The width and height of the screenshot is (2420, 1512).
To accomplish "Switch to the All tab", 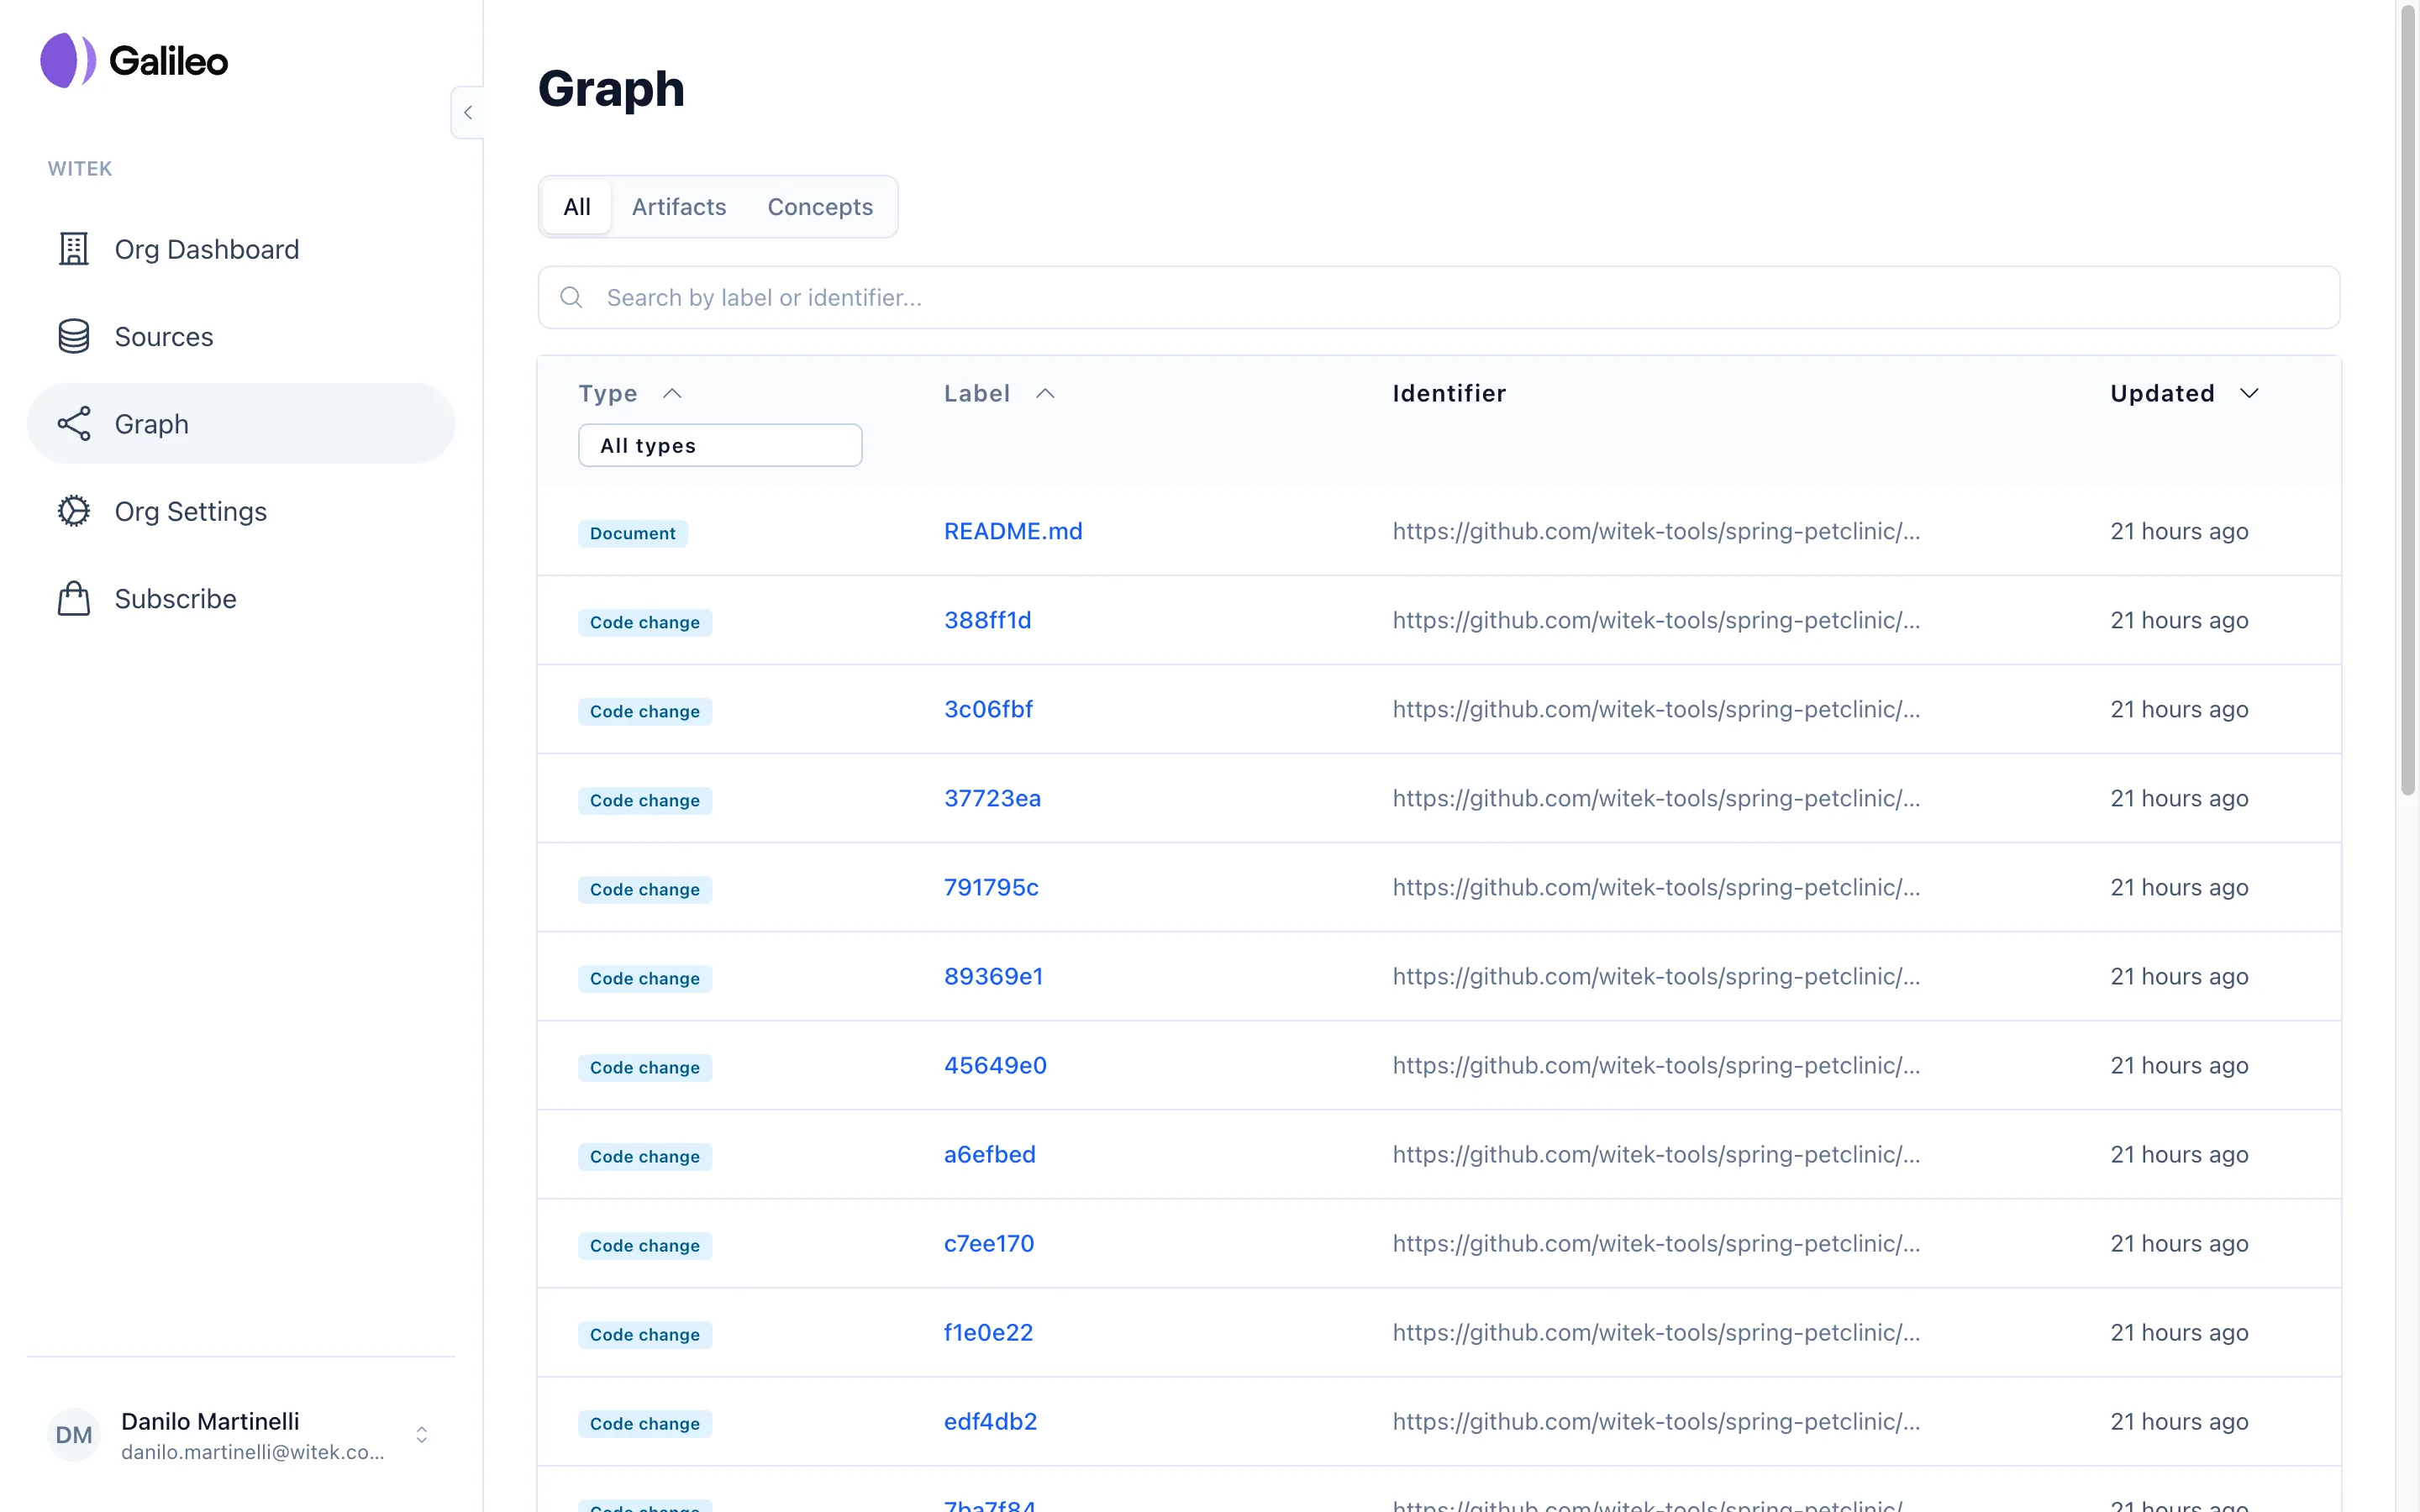I will click(577, 207).
